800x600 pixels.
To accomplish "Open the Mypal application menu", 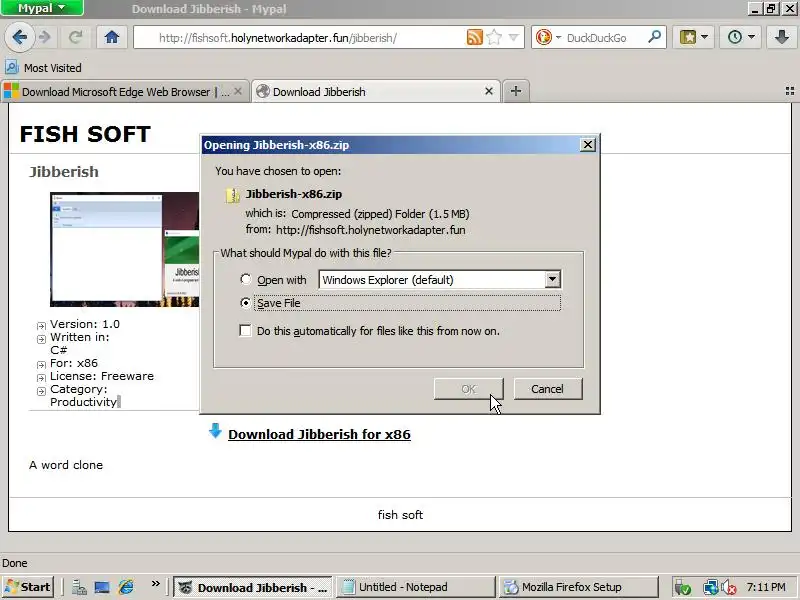I will [42, 8].
